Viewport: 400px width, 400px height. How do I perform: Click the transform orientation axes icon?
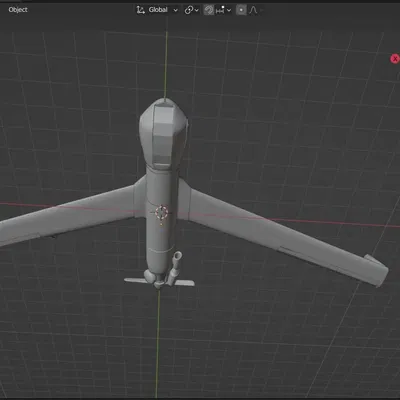point(140,10)
